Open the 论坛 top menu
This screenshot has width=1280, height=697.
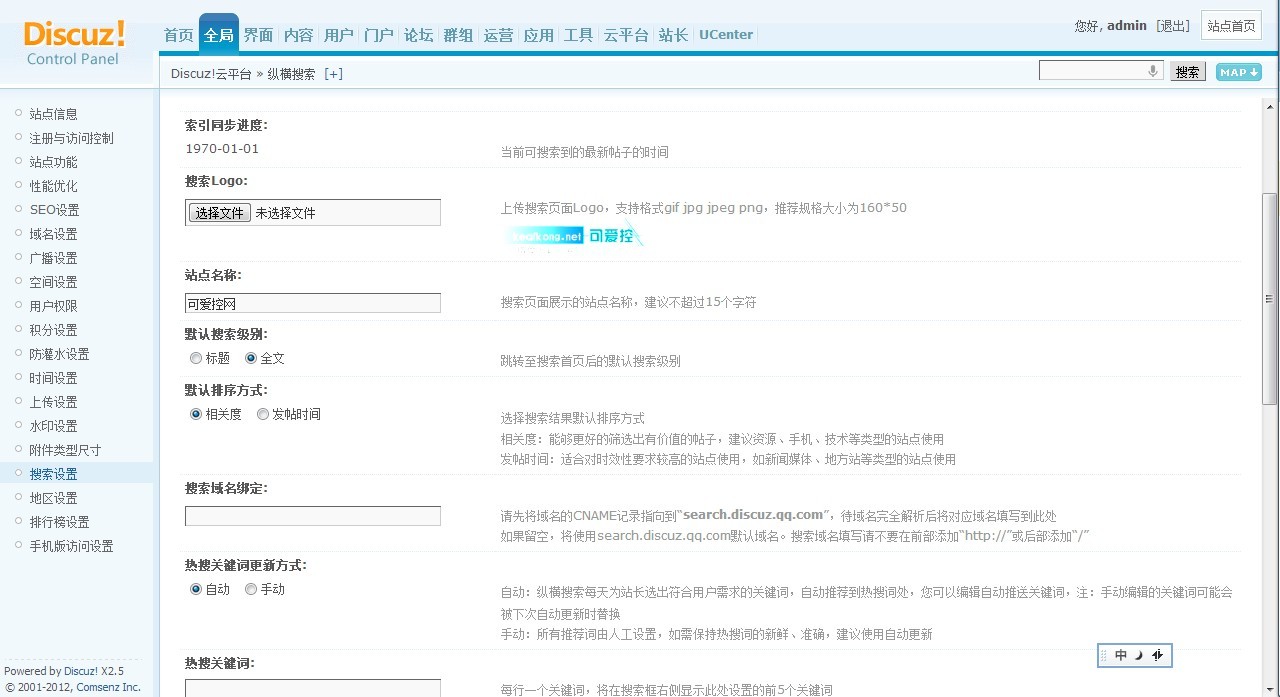(x=418, y=35)
